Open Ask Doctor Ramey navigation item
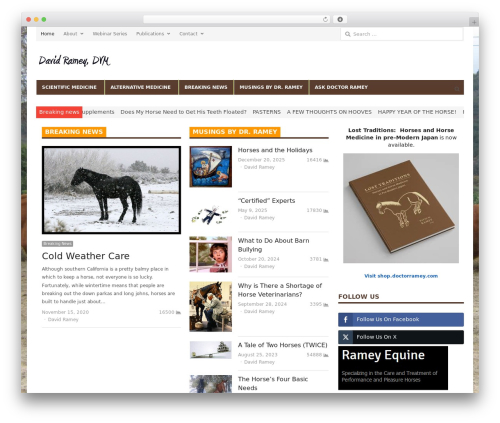Viewport: 500px width, 423px height. click(341, 87)
